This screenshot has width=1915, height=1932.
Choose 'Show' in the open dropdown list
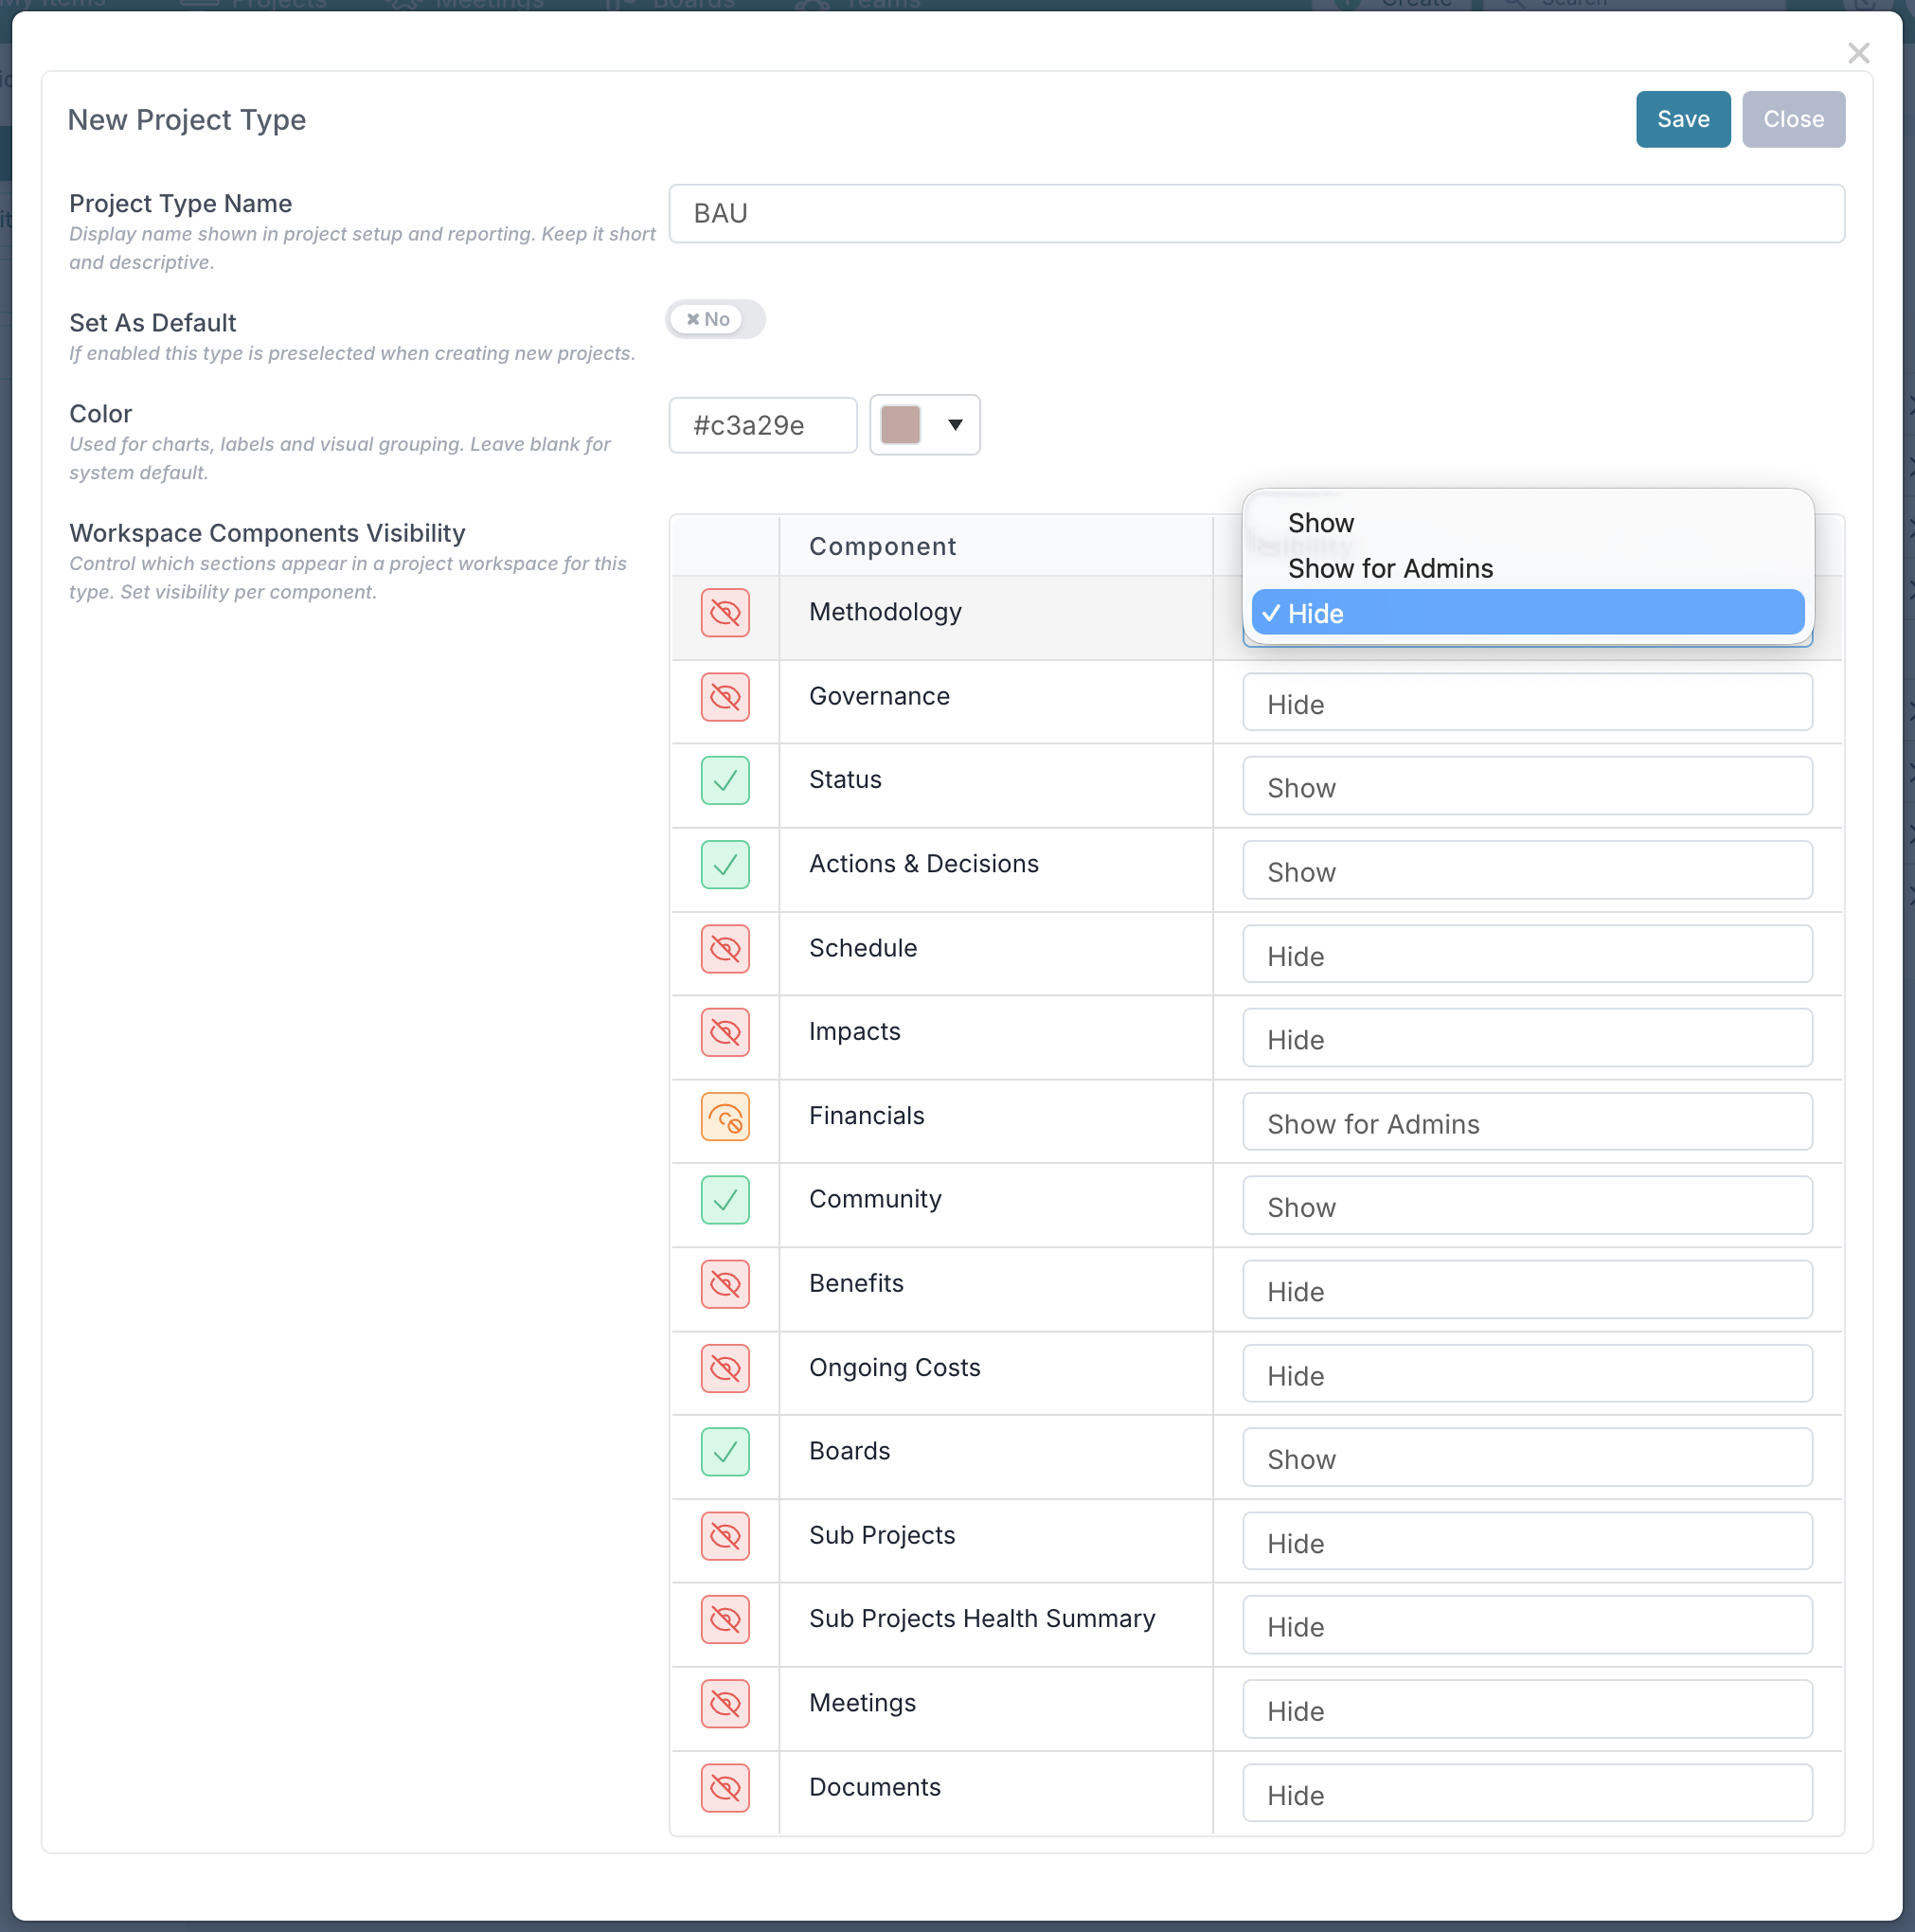[x=1320, y=523]
